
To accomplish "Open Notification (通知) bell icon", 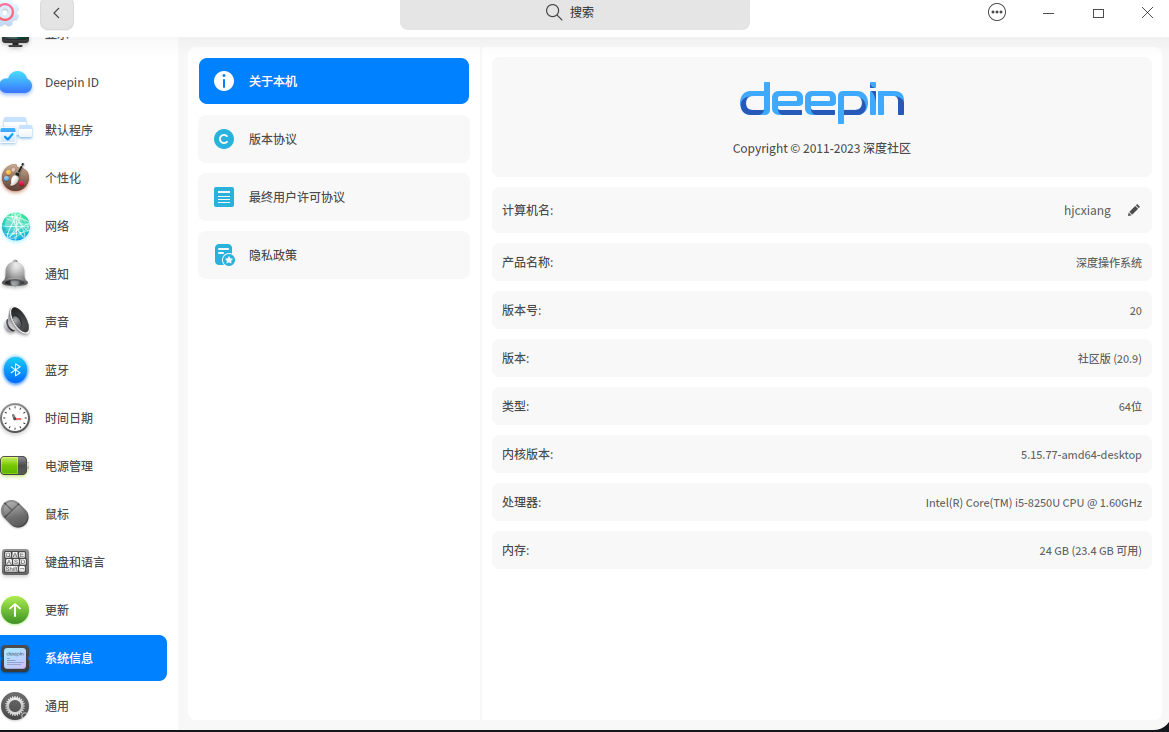I will 16,274.
